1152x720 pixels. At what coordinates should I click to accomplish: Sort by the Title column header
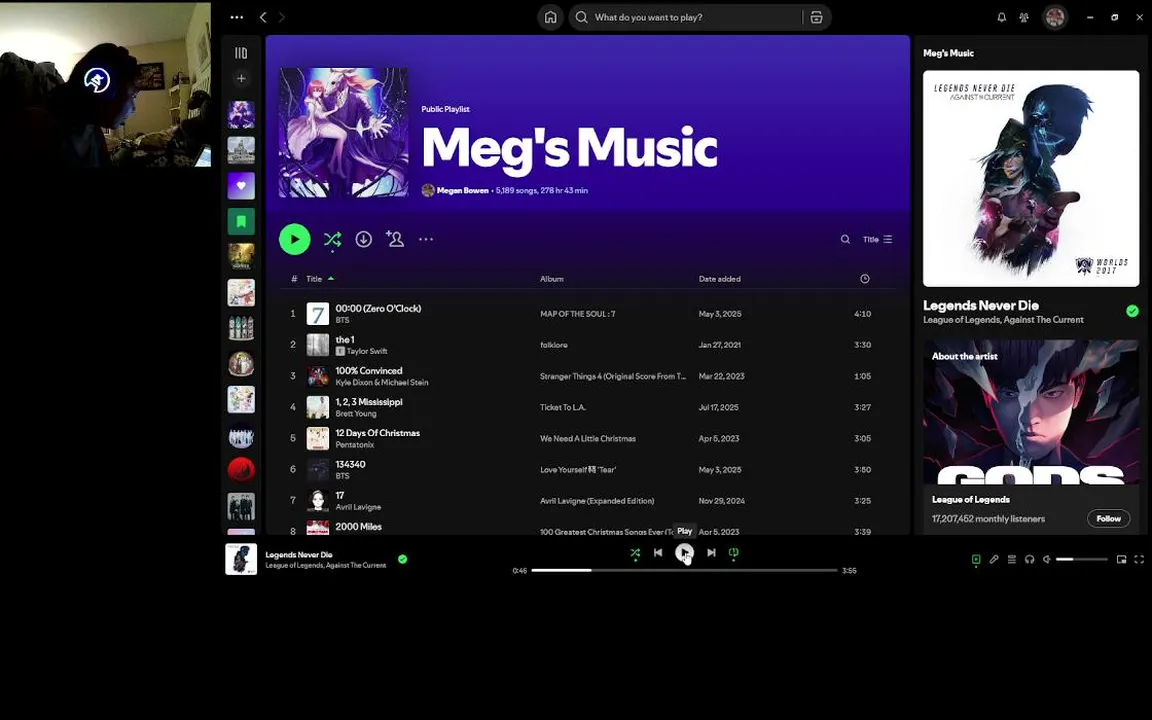314,278
